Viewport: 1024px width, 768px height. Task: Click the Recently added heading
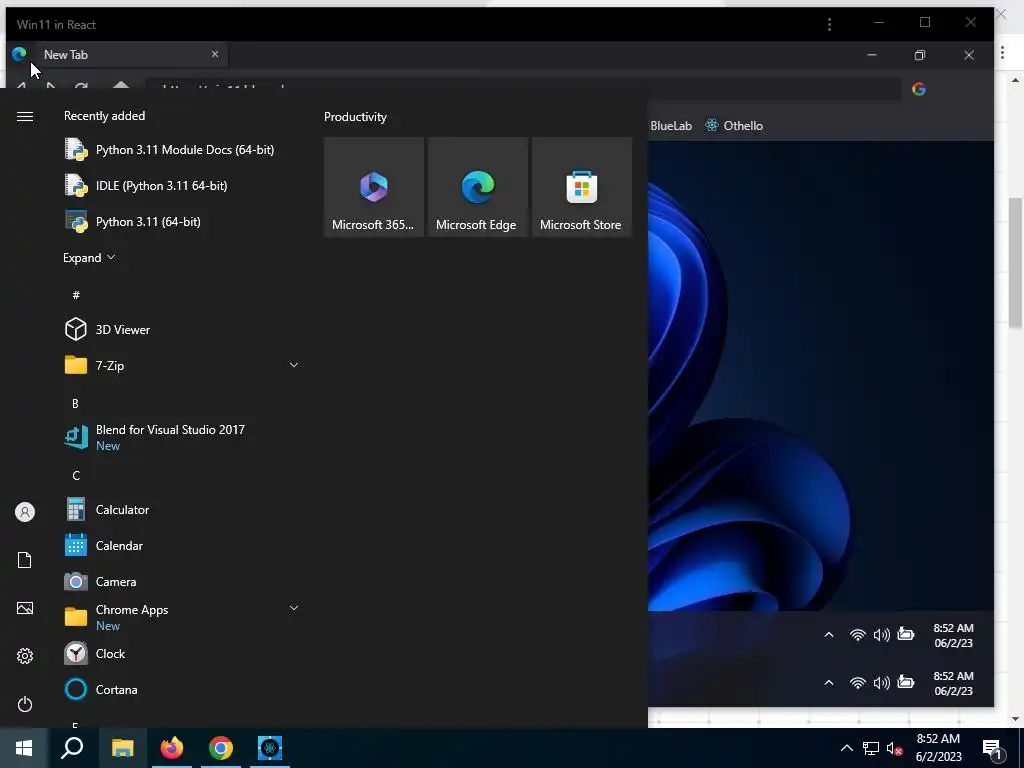pos(104,116)
